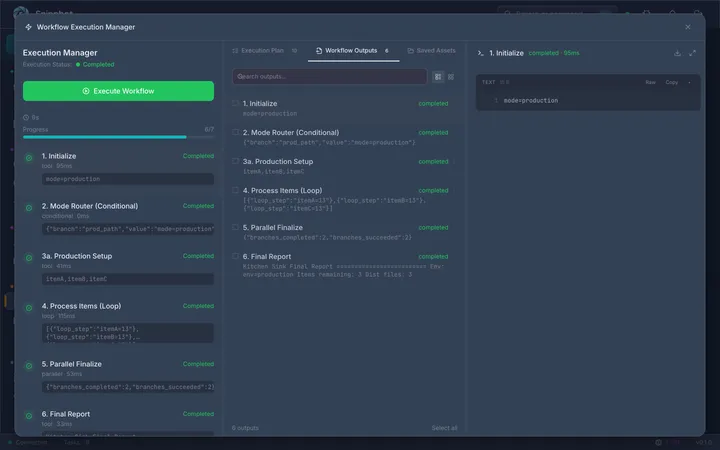This screenshot has height=450, width=720.
Task: Click the Raw view button
Action: [650, 82]
